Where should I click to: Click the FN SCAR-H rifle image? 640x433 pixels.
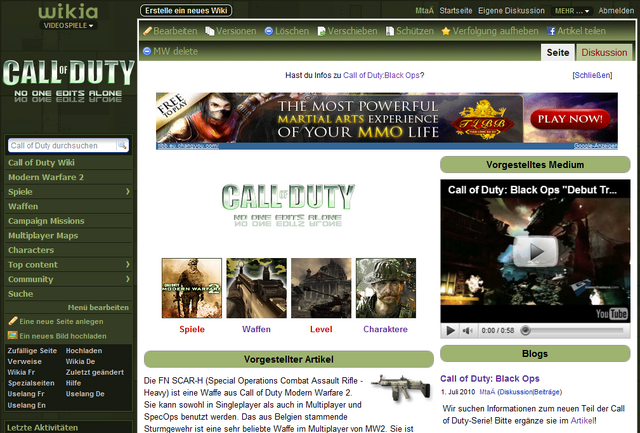pyautogui.click(x=401, y=388)
